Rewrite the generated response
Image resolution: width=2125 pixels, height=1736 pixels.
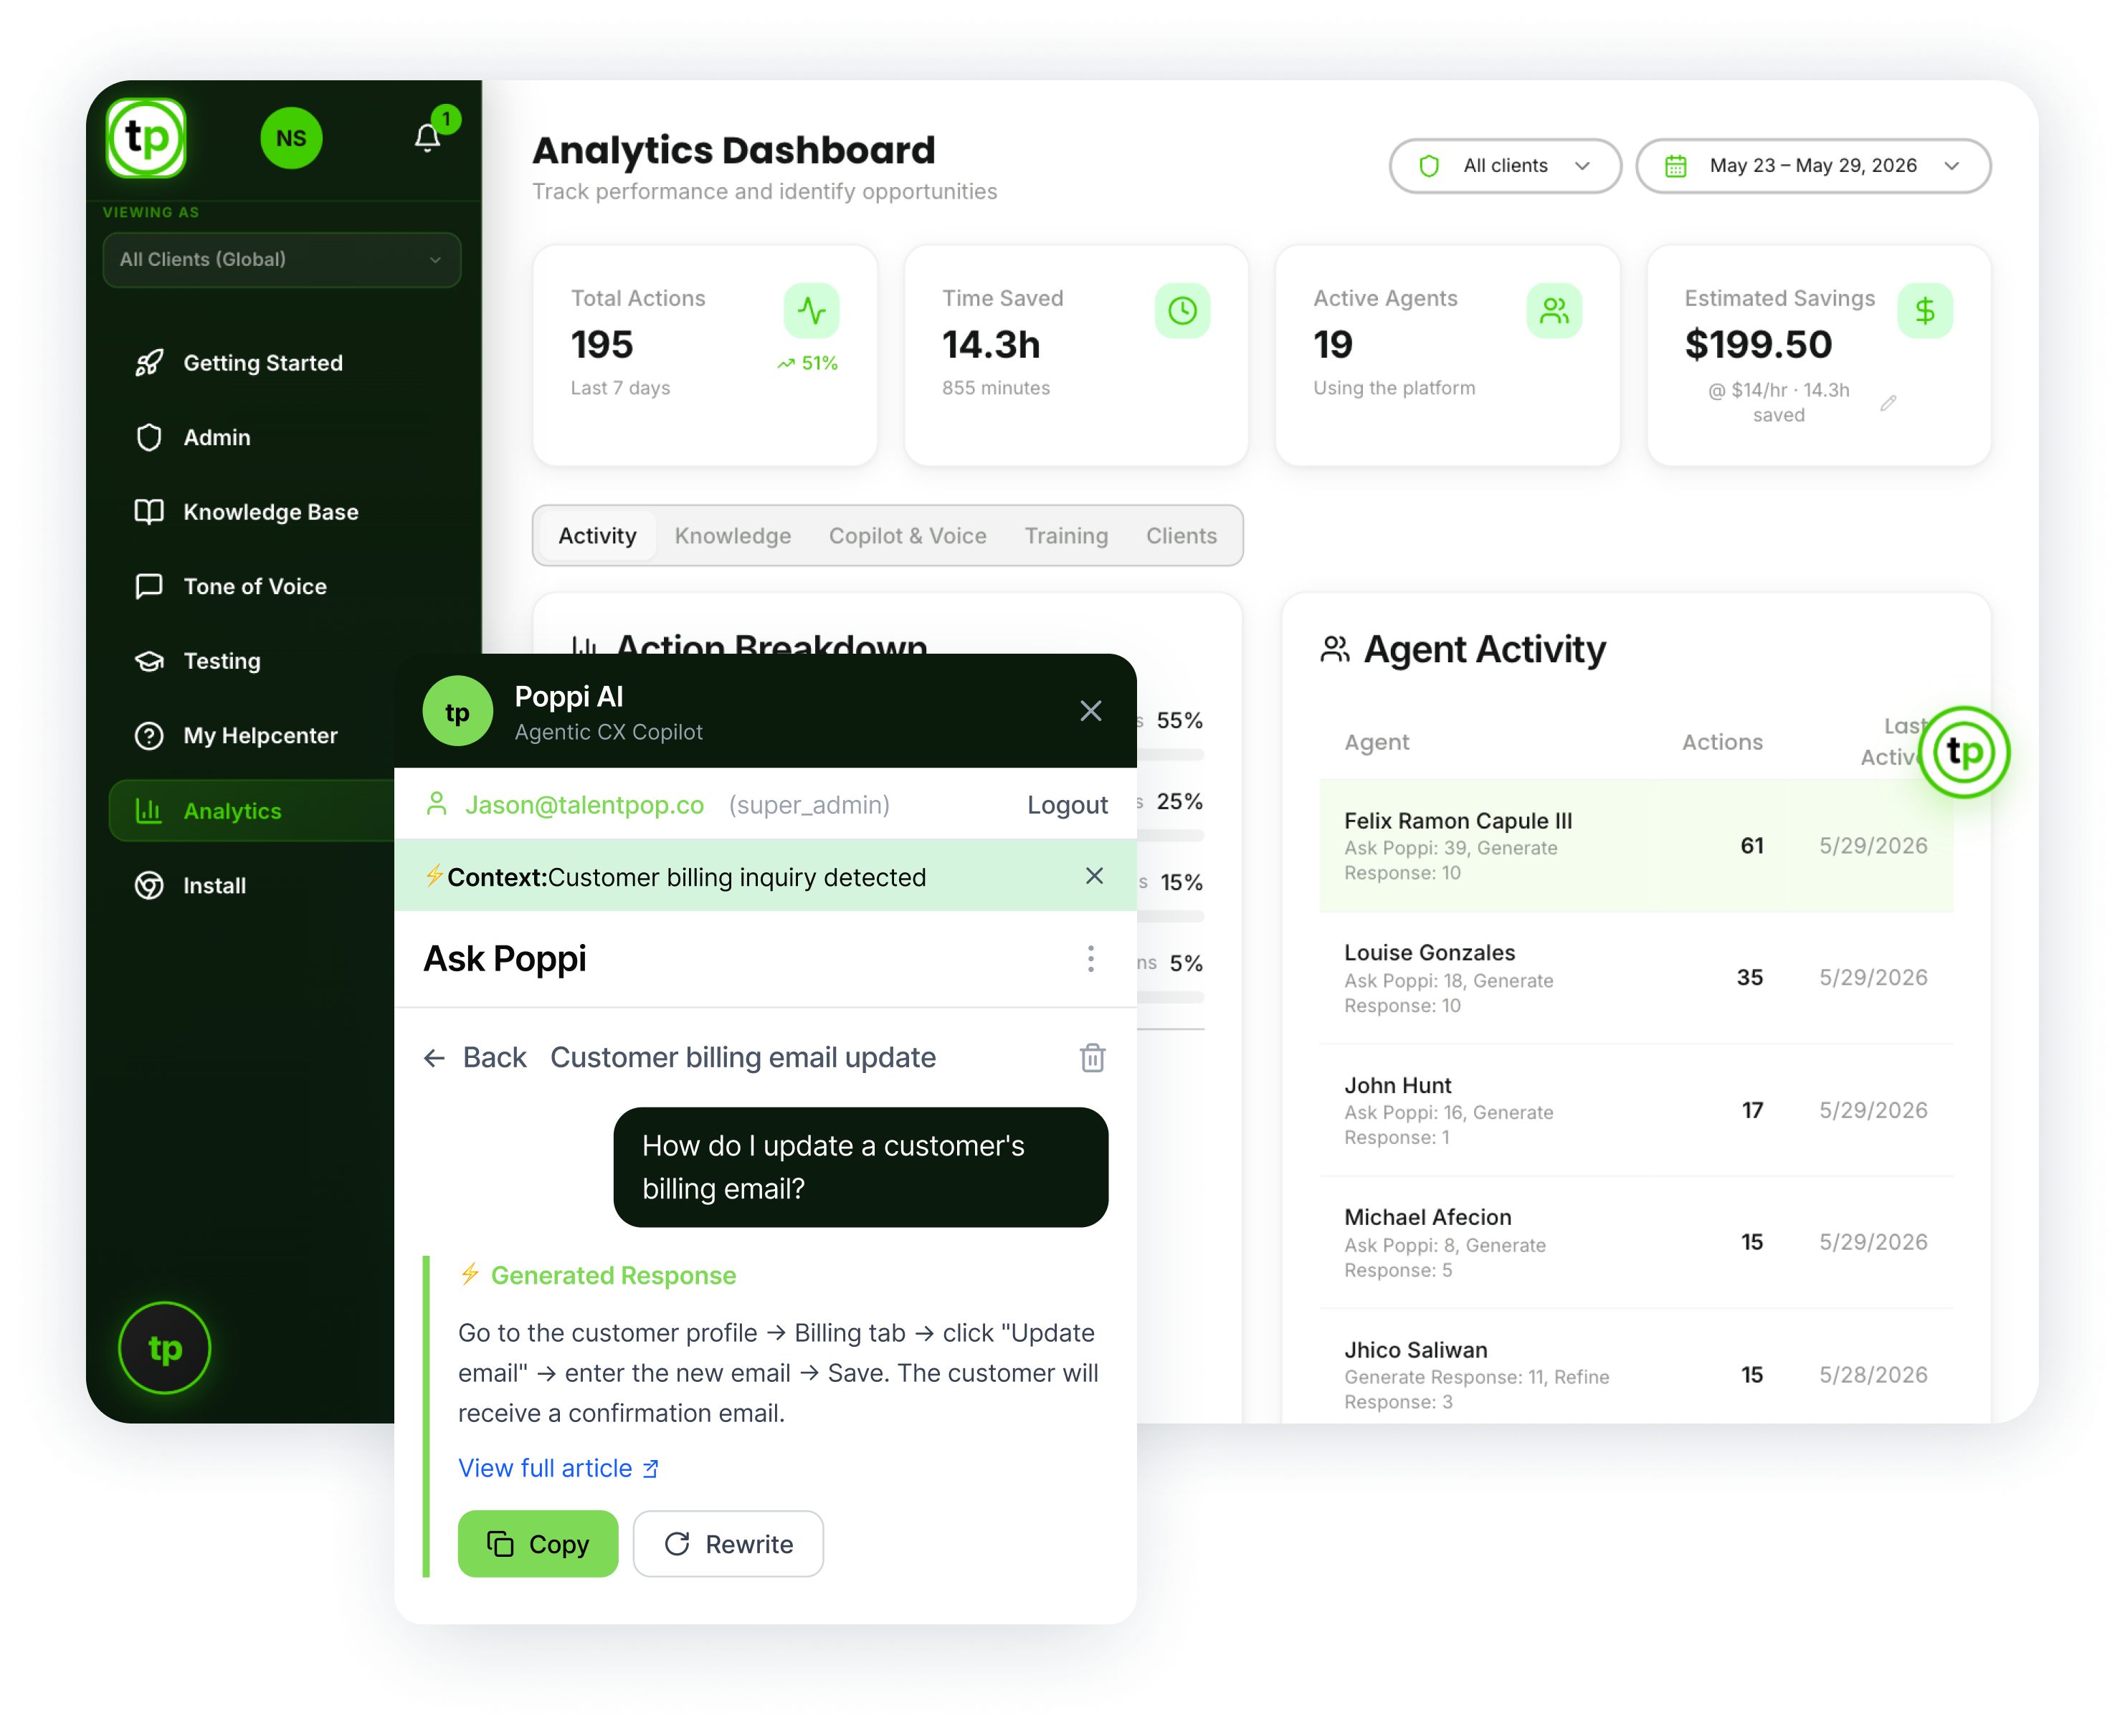click(728, 1544)
